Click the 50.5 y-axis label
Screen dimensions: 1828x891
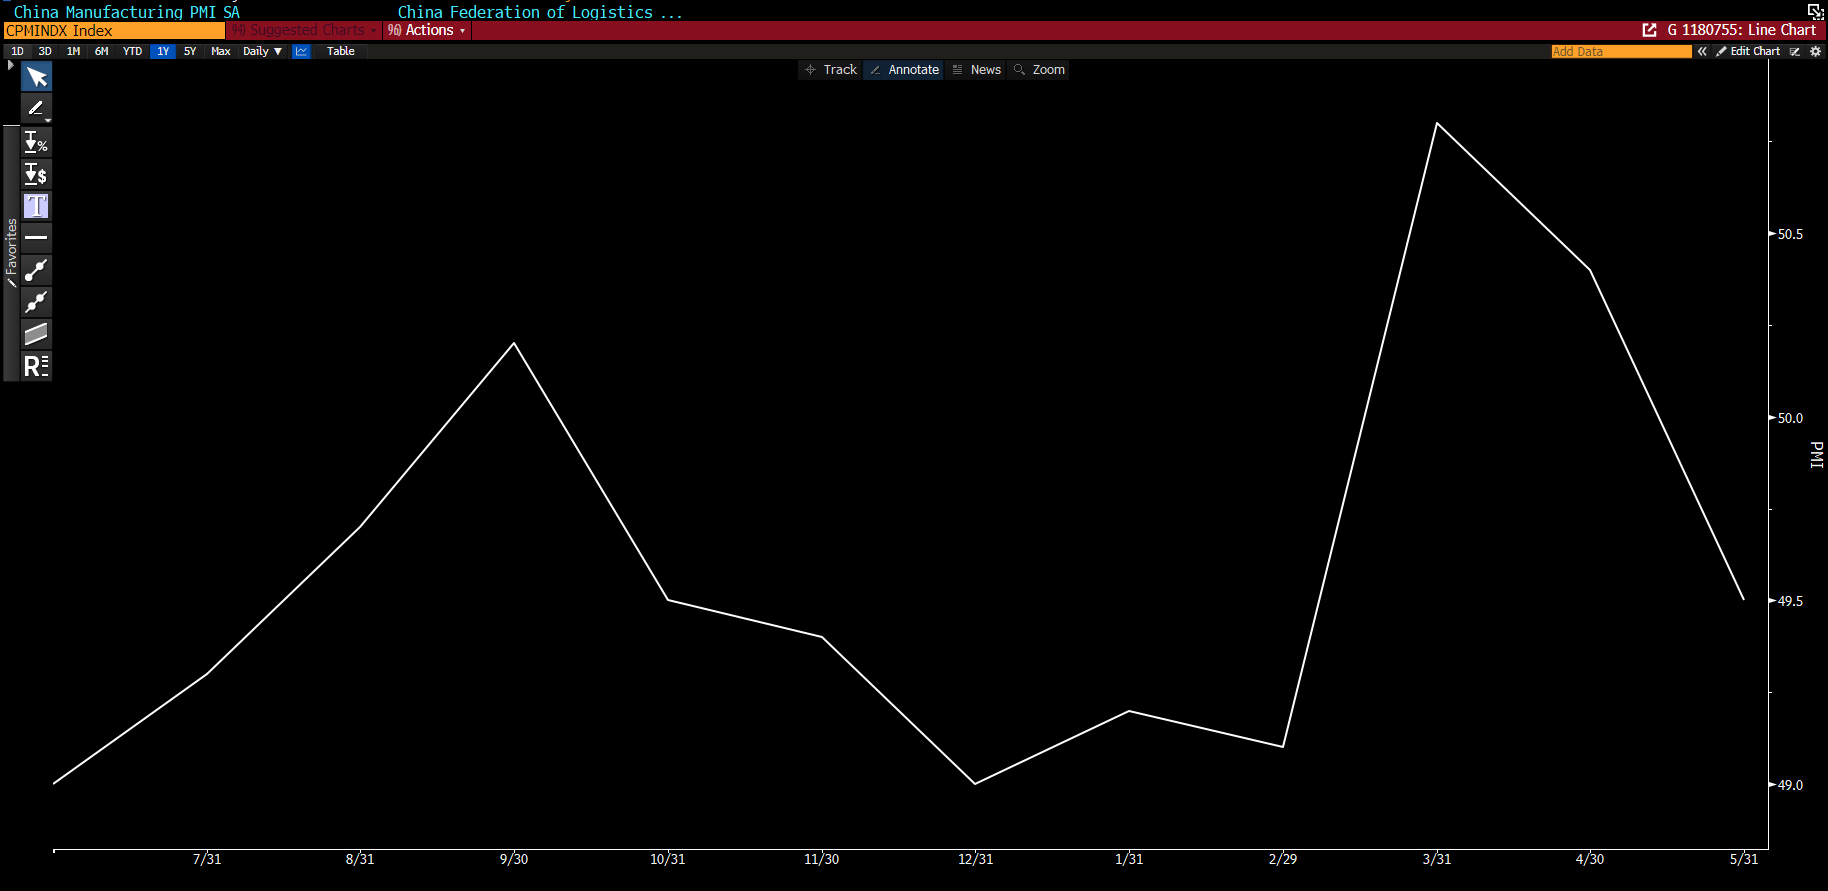(1790, 234)
